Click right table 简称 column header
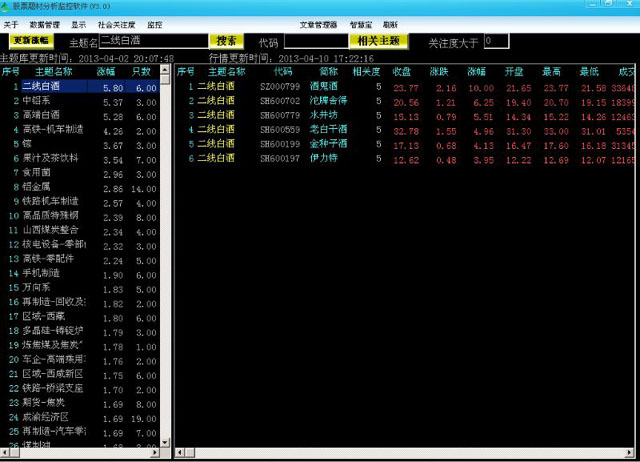 pos(329,71)
